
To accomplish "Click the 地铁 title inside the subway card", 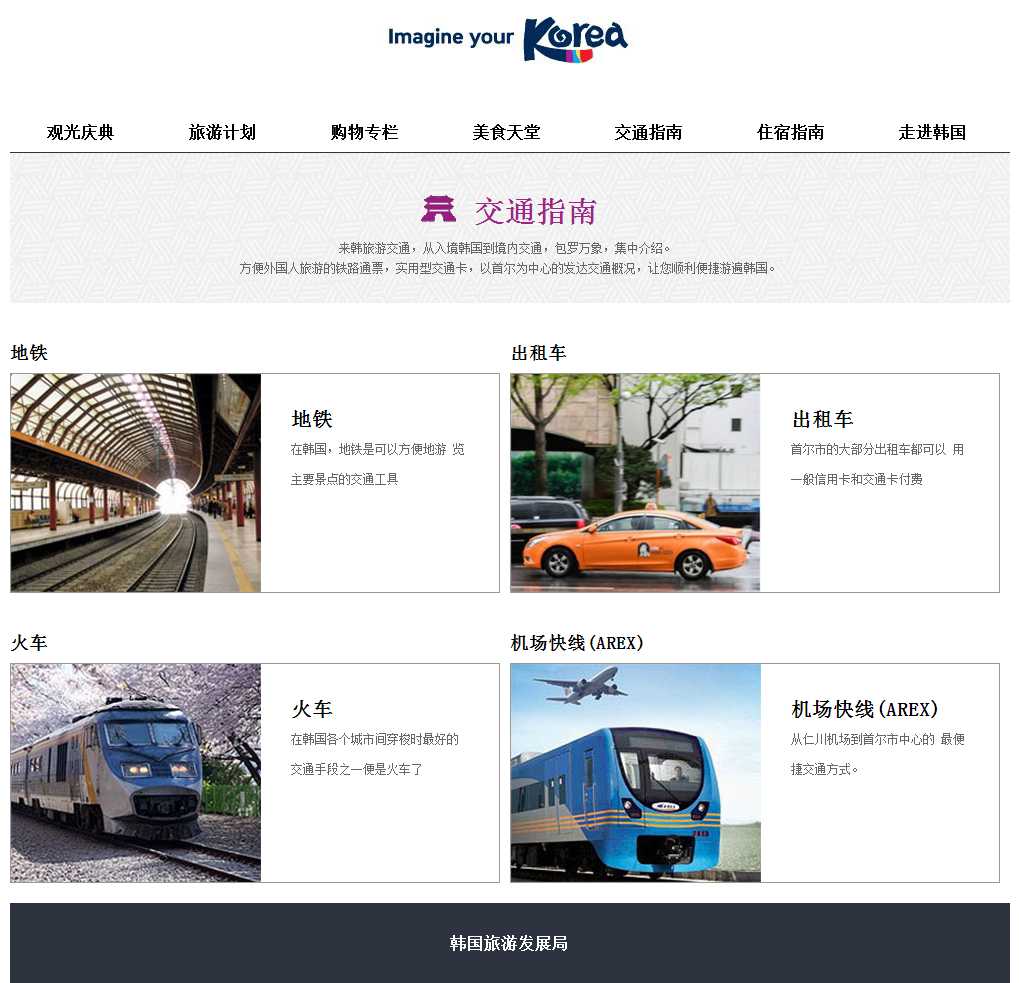I will point(312,419).
